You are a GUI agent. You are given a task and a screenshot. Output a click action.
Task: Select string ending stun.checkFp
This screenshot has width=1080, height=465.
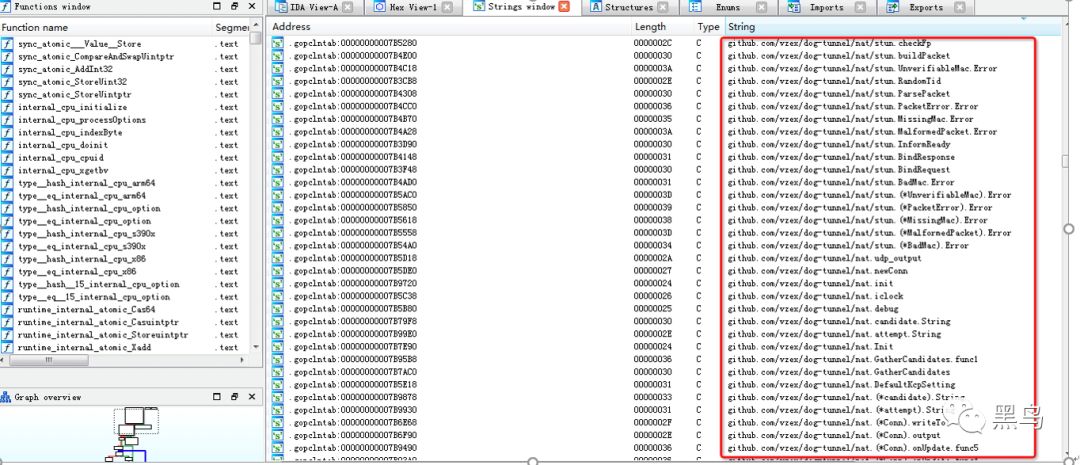tap(830, 43)
